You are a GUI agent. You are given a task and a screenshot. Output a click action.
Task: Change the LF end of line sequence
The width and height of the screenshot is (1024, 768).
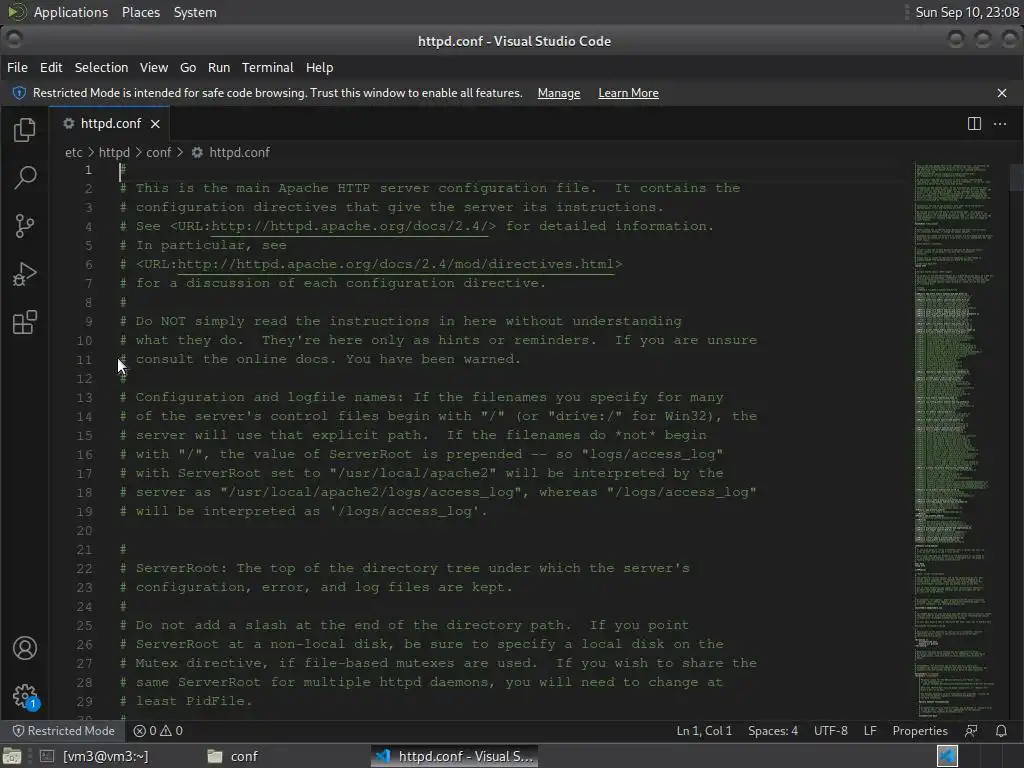click(870, 731)
